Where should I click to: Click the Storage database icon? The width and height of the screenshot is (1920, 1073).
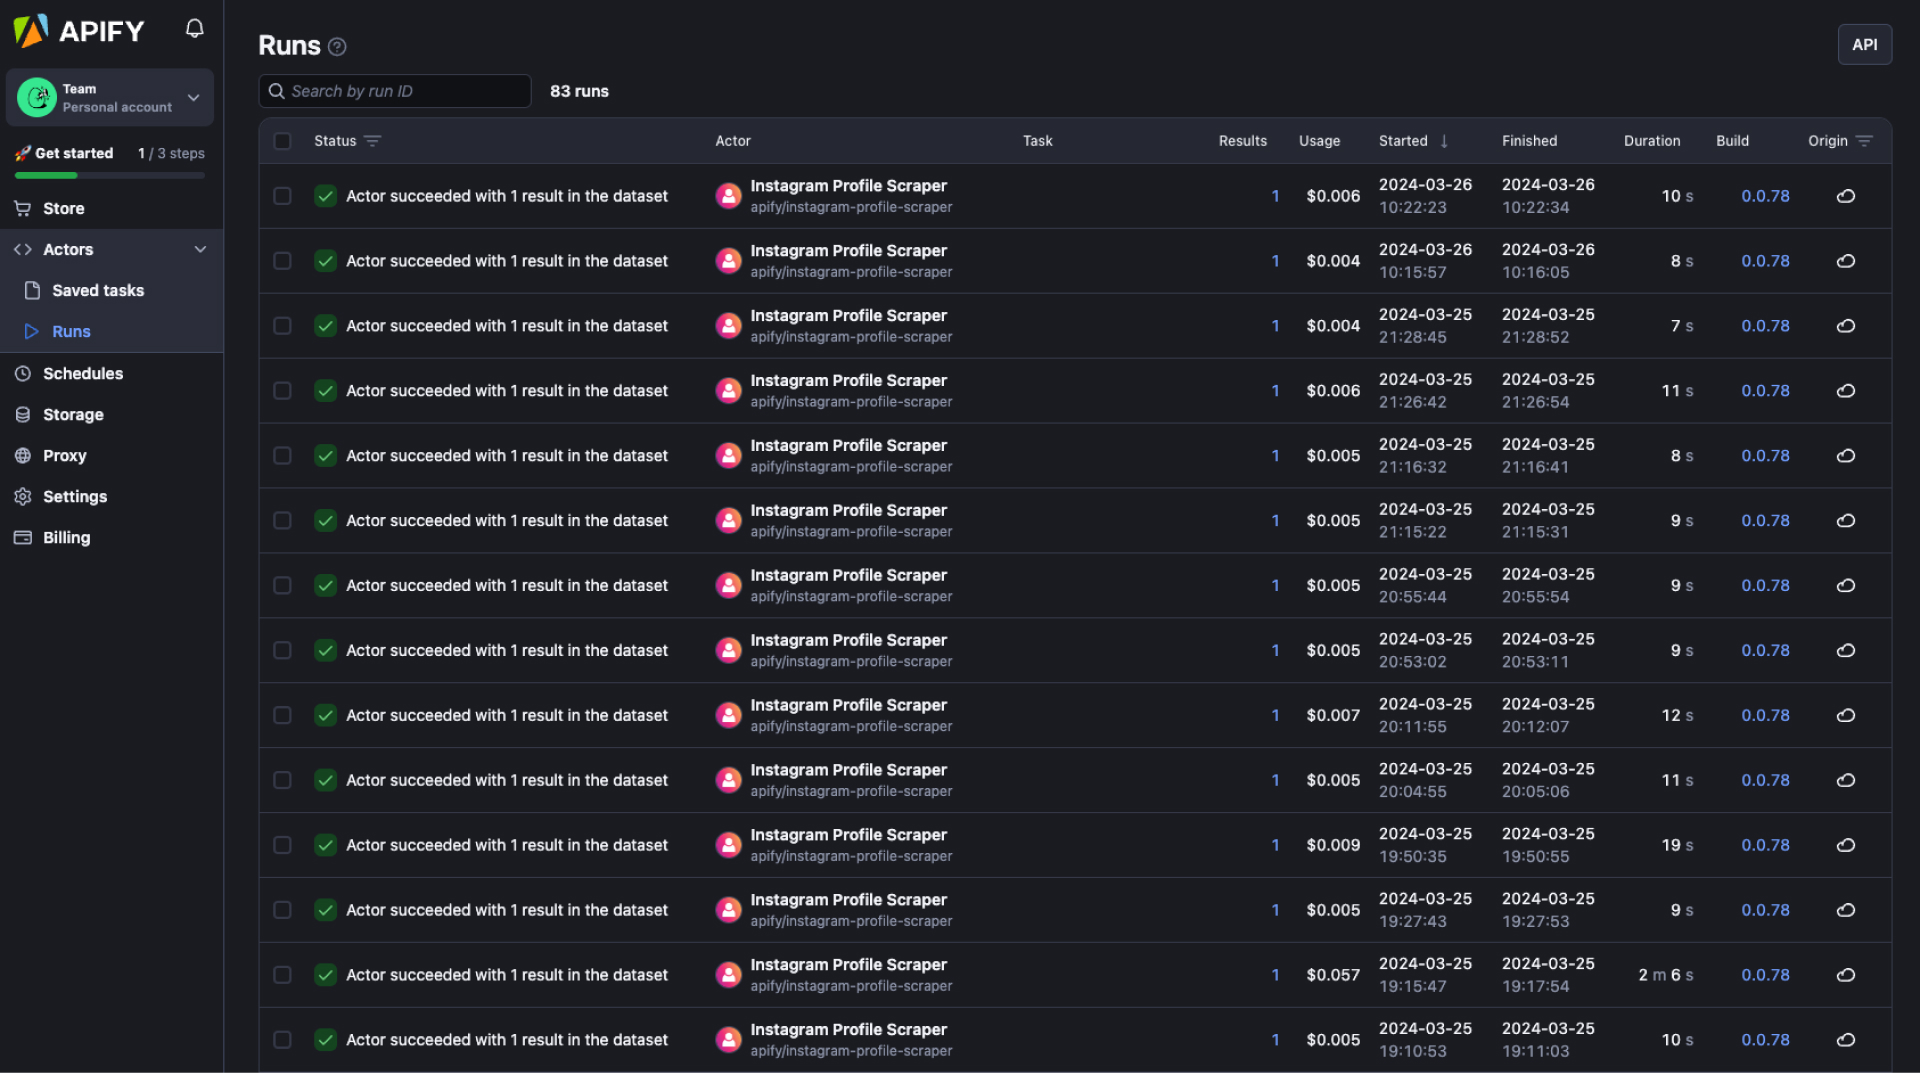[23, 415]
